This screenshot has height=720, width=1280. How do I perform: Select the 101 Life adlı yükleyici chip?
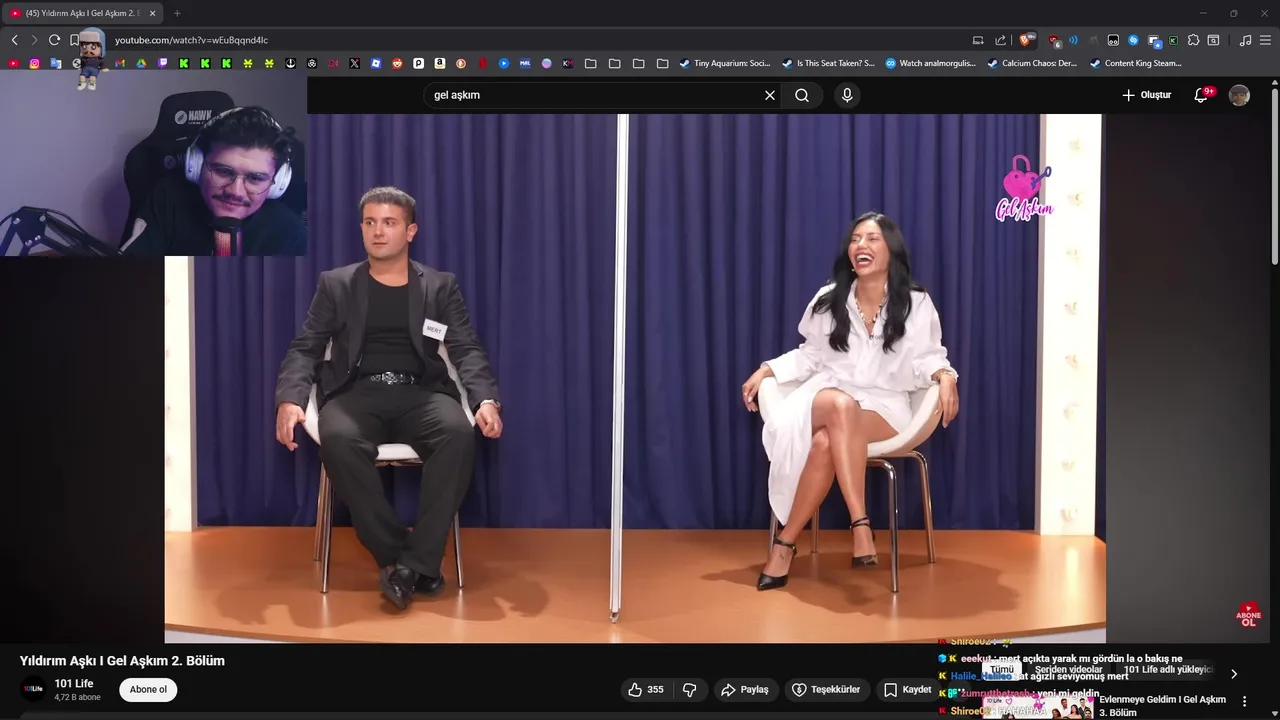(x=1168, y=670)
